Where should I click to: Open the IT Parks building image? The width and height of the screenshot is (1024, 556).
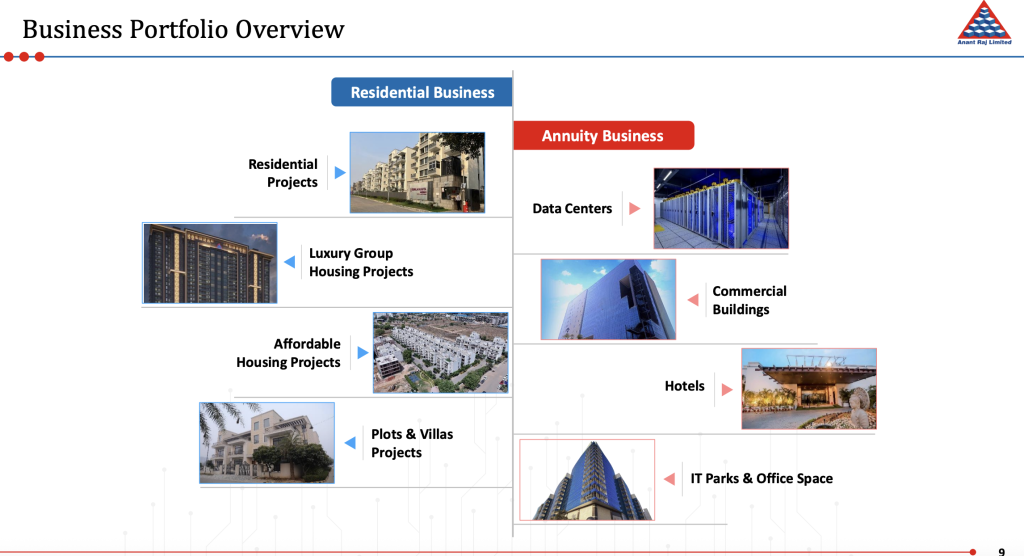586,480
